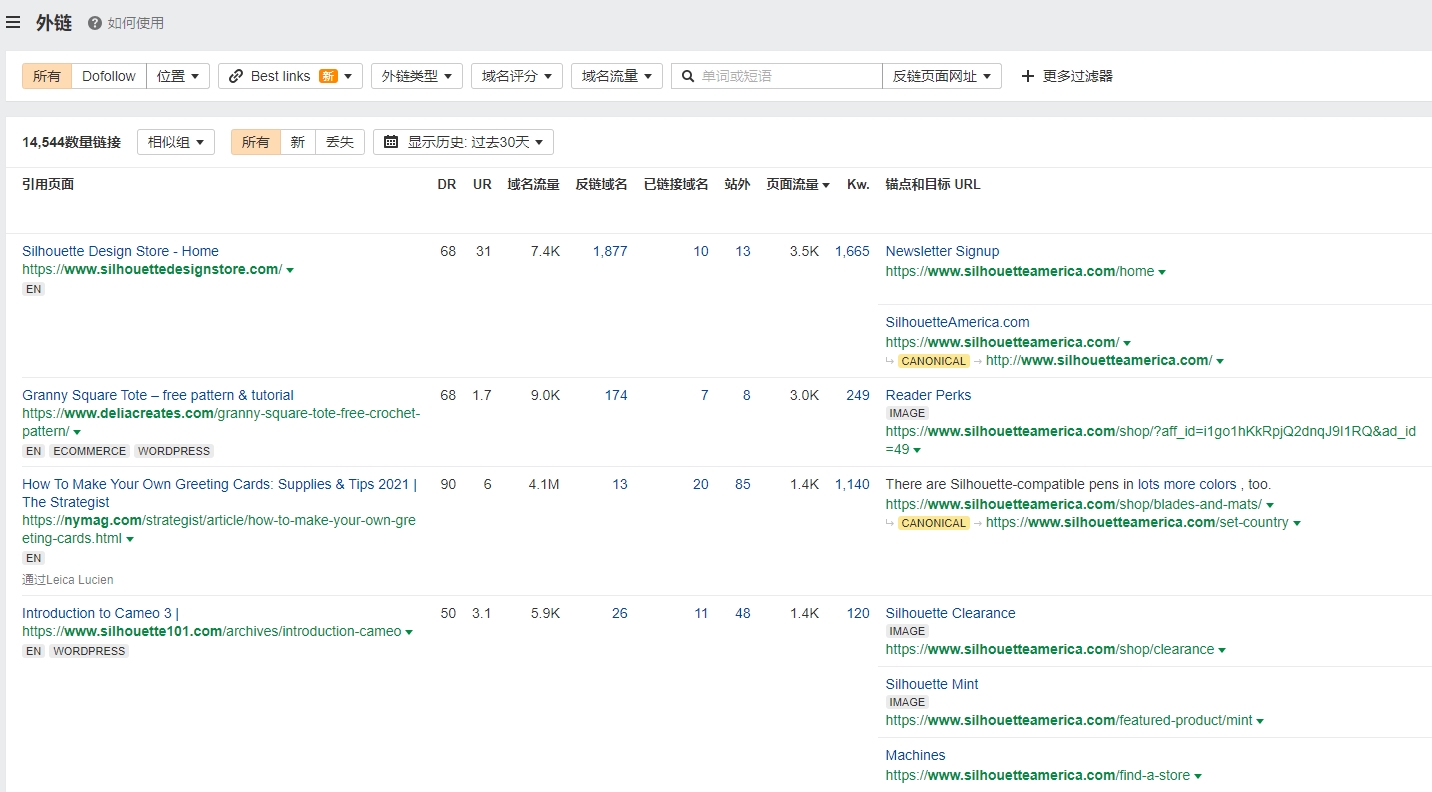Viewport: 1432px width, 792px height.
Task: Click SilhouetteAmerica.com anchor link
Action: coord(957,322)
